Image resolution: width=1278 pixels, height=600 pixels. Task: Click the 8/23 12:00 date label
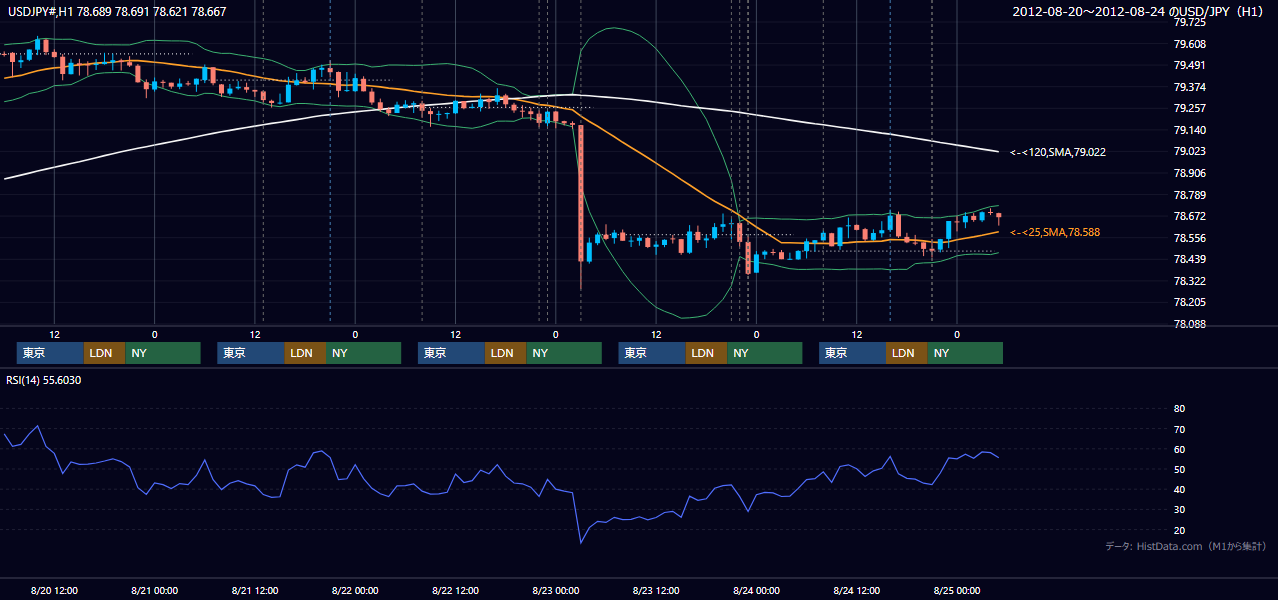[656, 591]
